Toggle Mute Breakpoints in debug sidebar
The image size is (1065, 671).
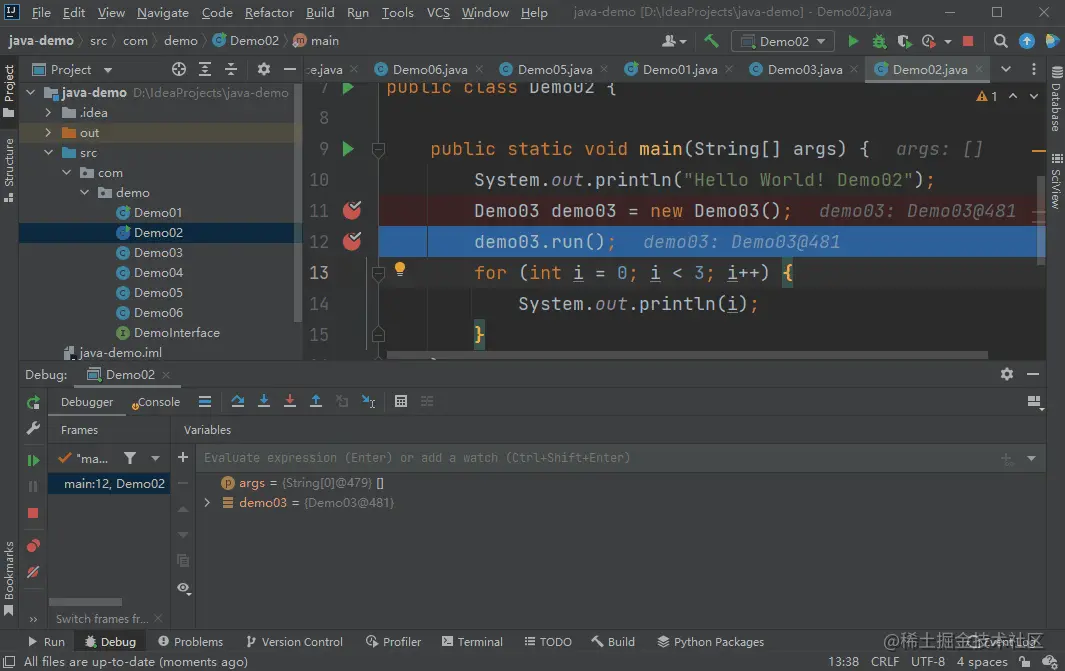click(33, 572)
